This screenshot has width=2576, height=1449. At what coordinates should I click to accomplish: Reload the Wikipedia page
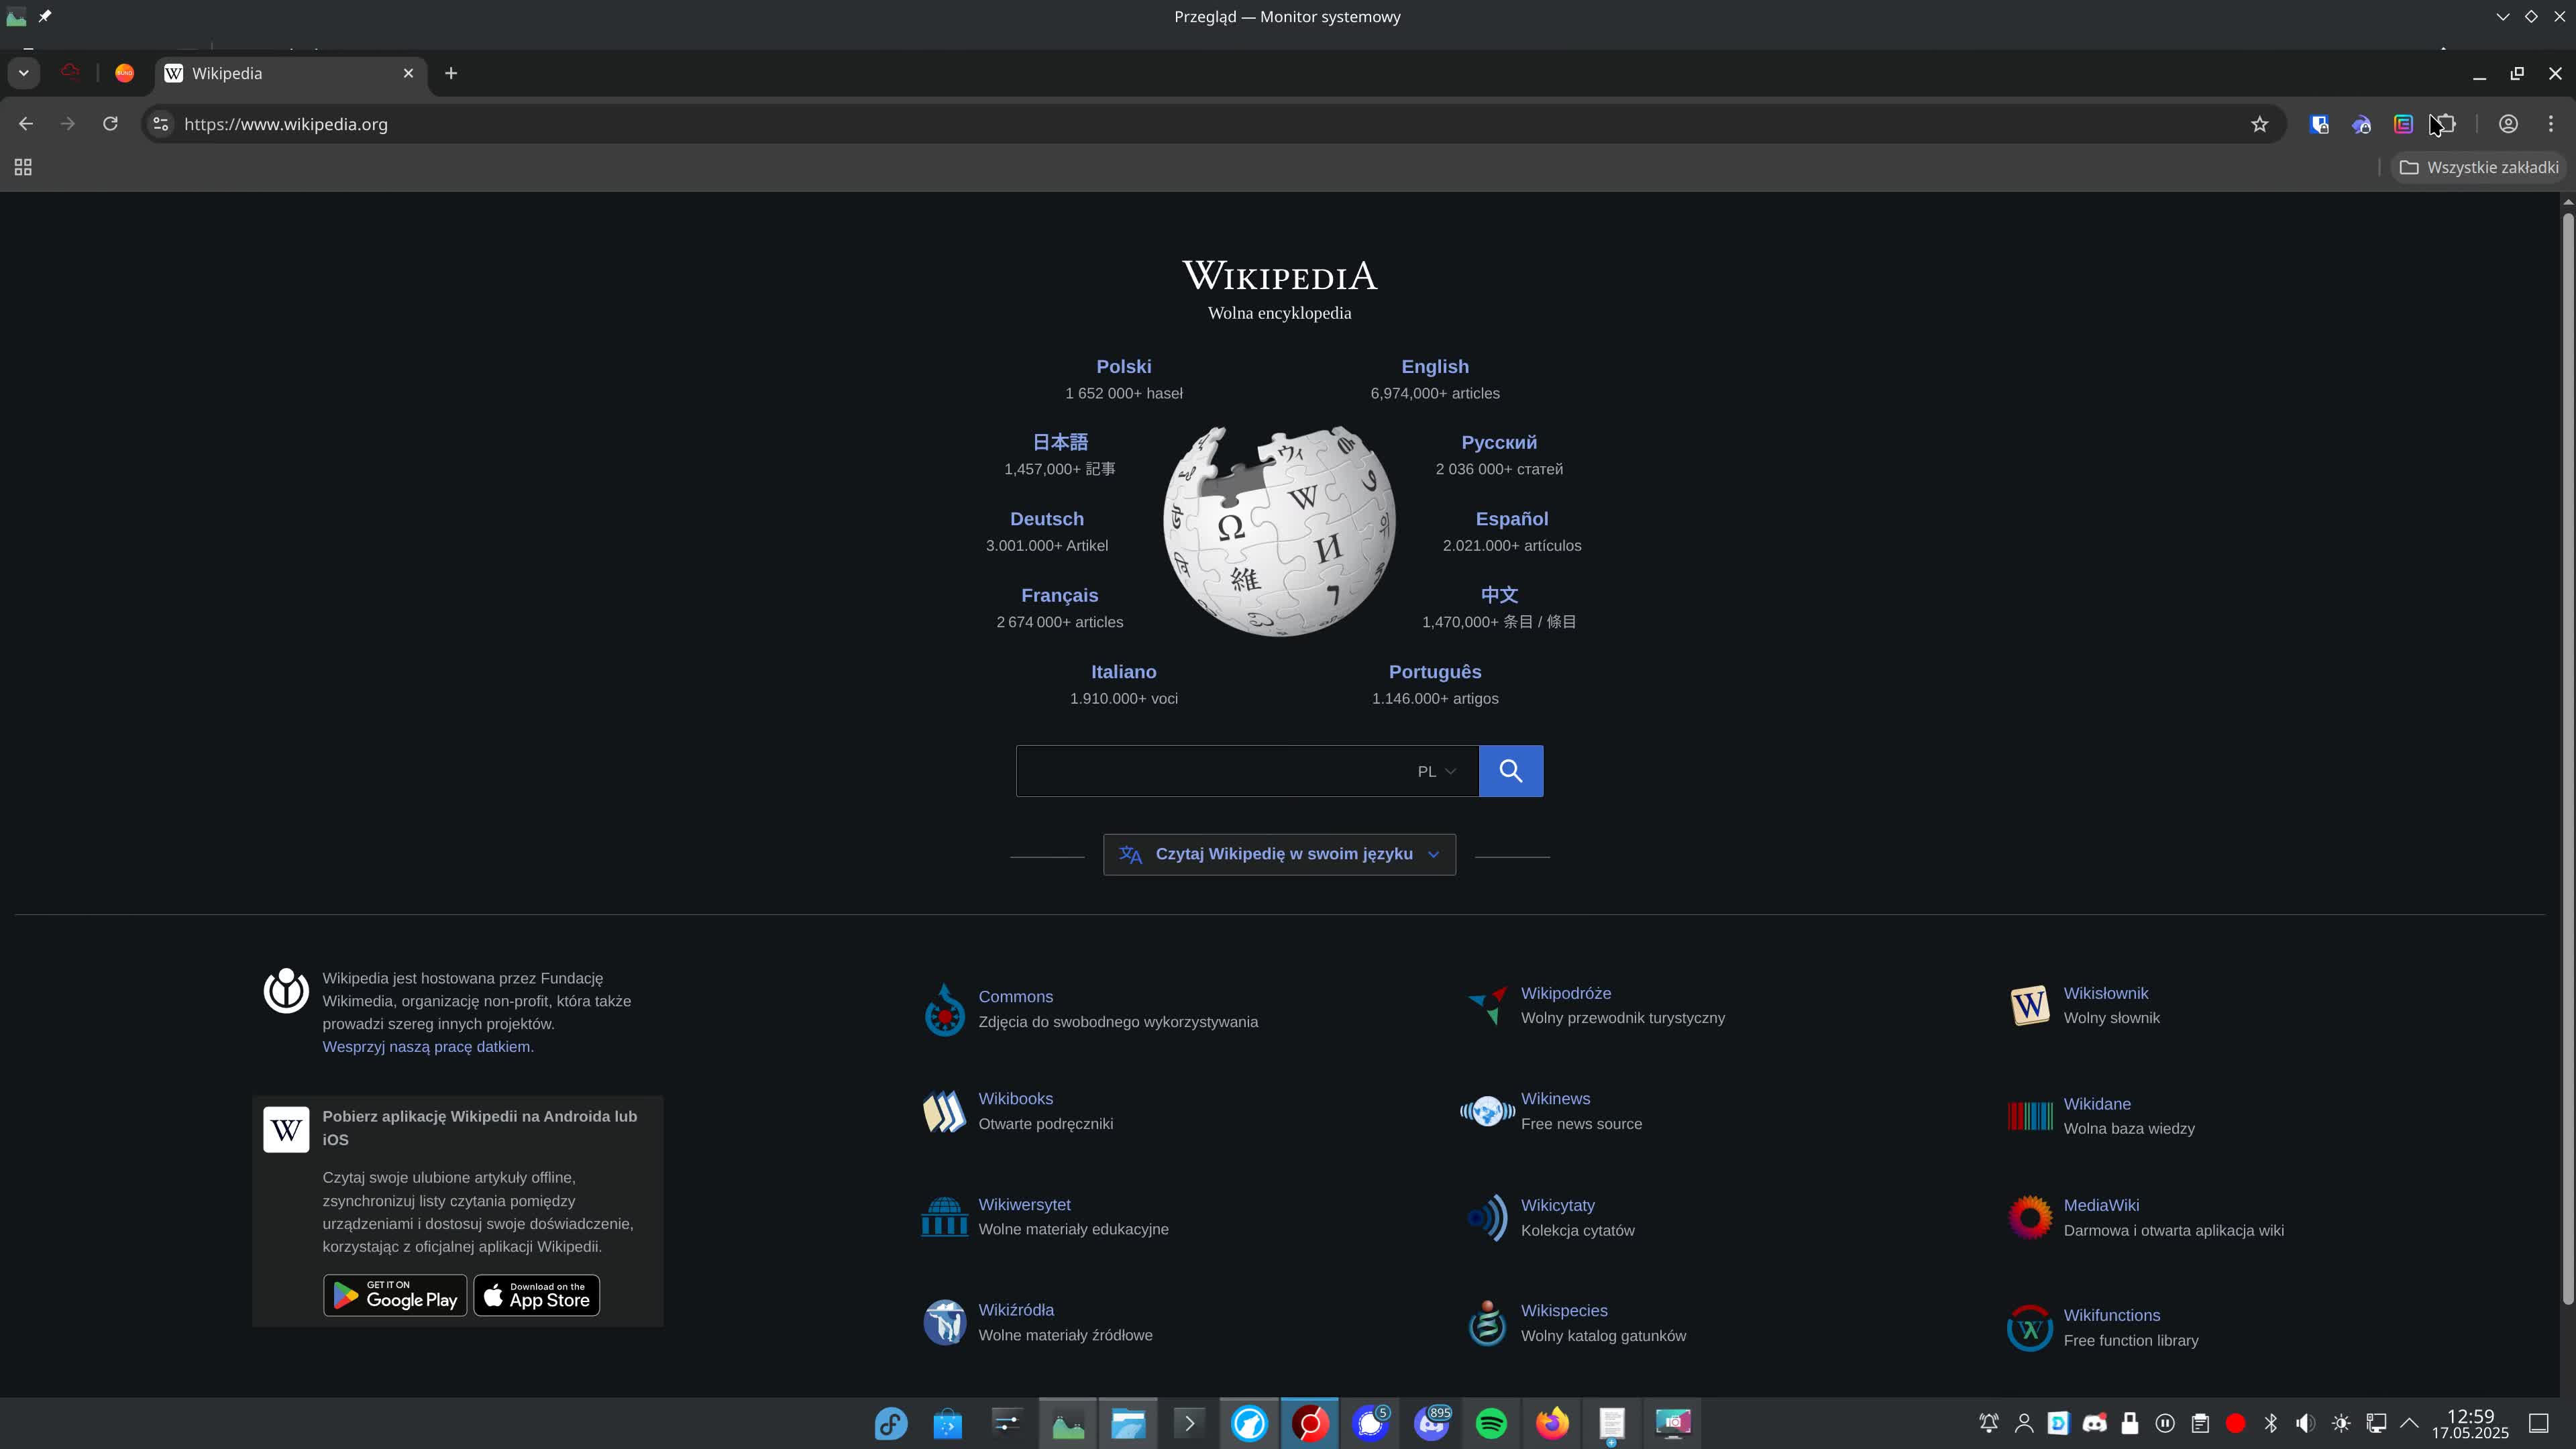(110, 124)
